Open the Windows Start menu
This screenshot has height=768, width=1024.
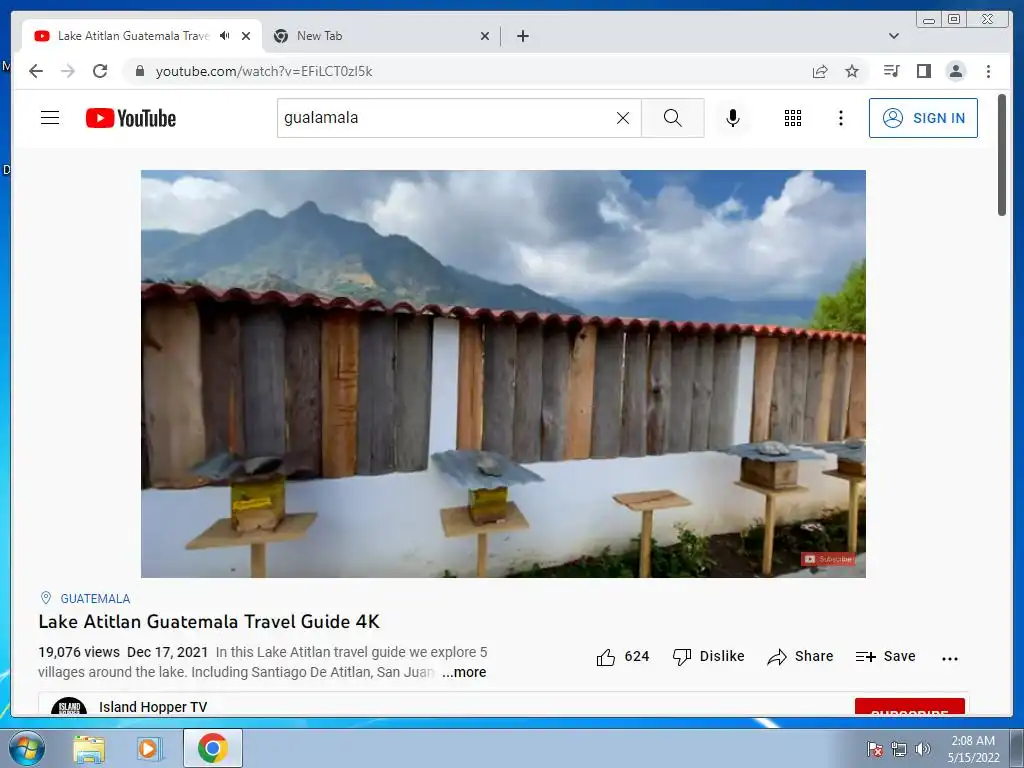27,748
